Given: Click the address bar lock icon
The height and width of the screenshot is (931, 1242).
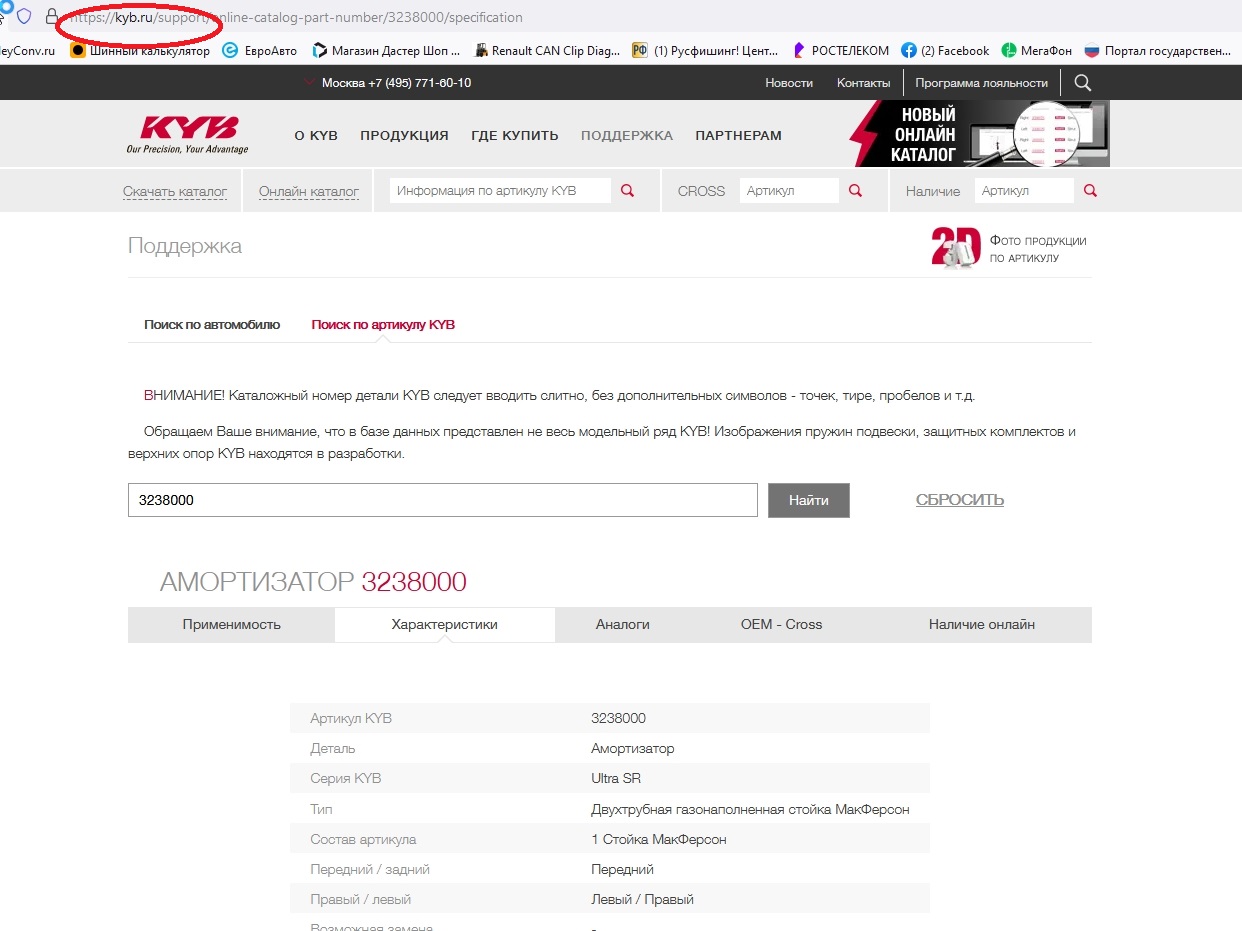Looking at the screenshot, I should point(52,17).
